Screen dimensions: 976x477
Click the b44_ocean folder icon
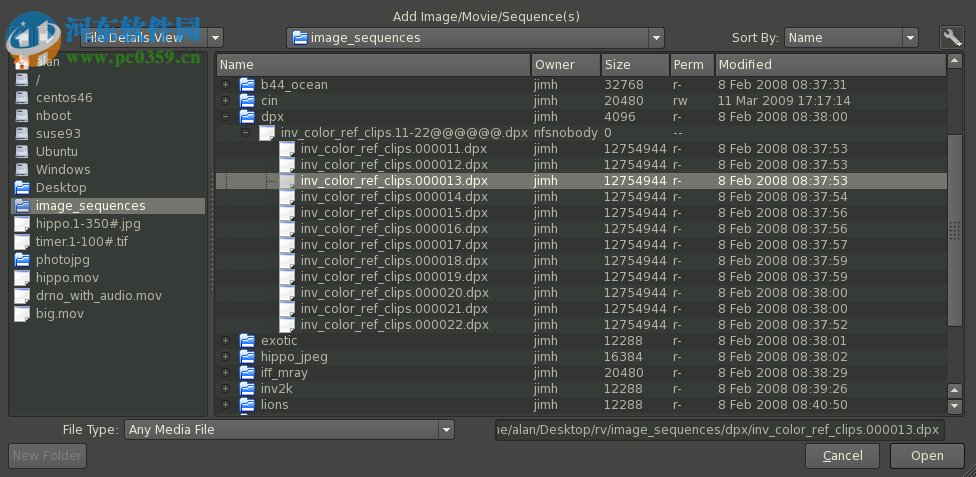click(x=247, y=85)
